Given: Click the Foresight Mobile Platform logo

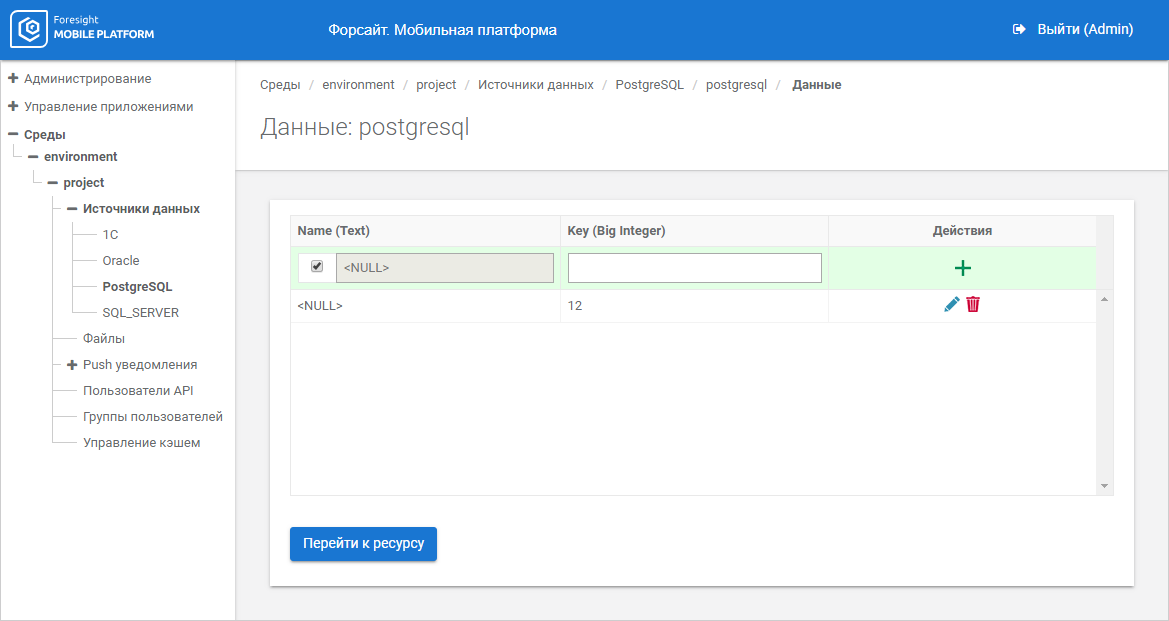Looking at the screenshot, I should click(x=83, y=30).
